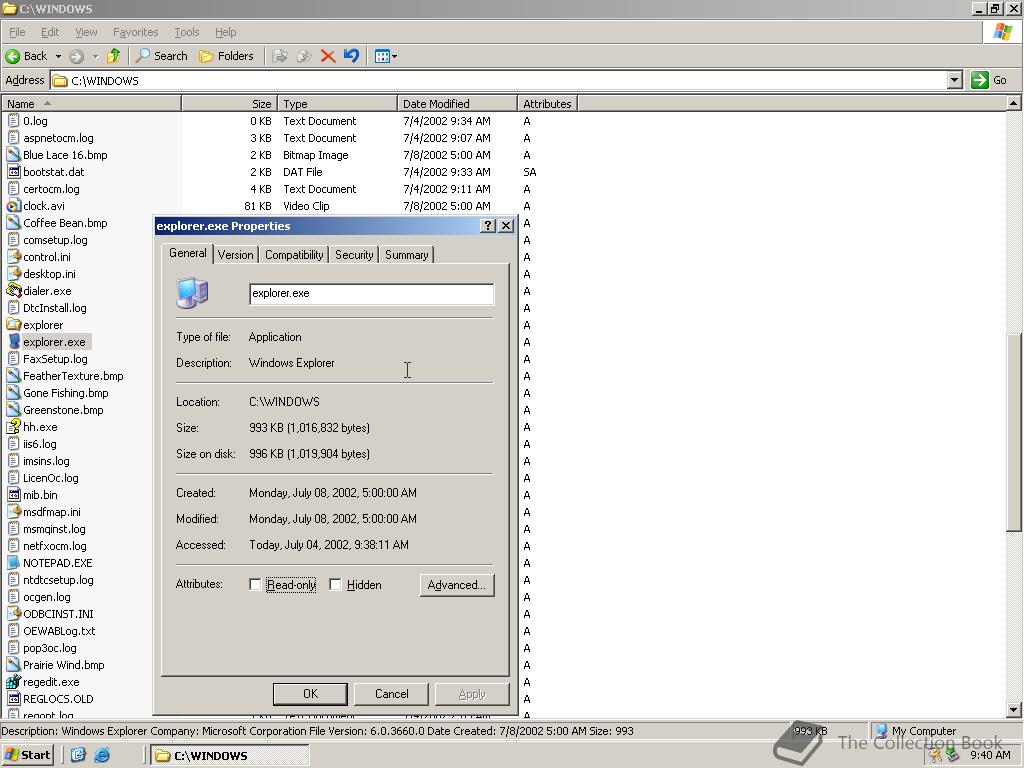Click the explorer.exe filename field

coord(372,294)
